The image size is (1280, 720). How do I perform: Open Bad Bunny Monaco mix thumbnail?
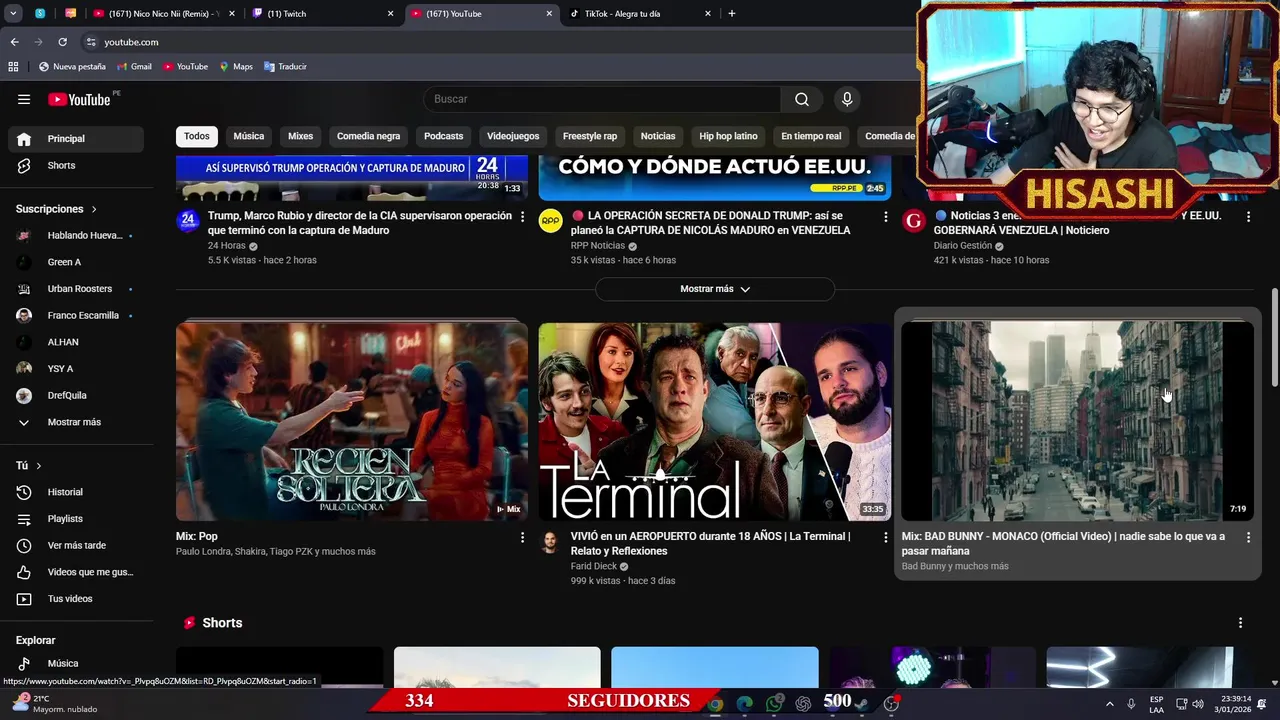[1078, 421]
